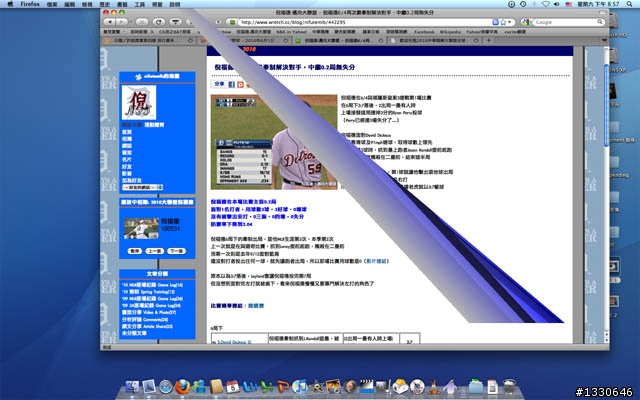Click the pitcher album thumbnail in sidebar

(x=141, y=228)
